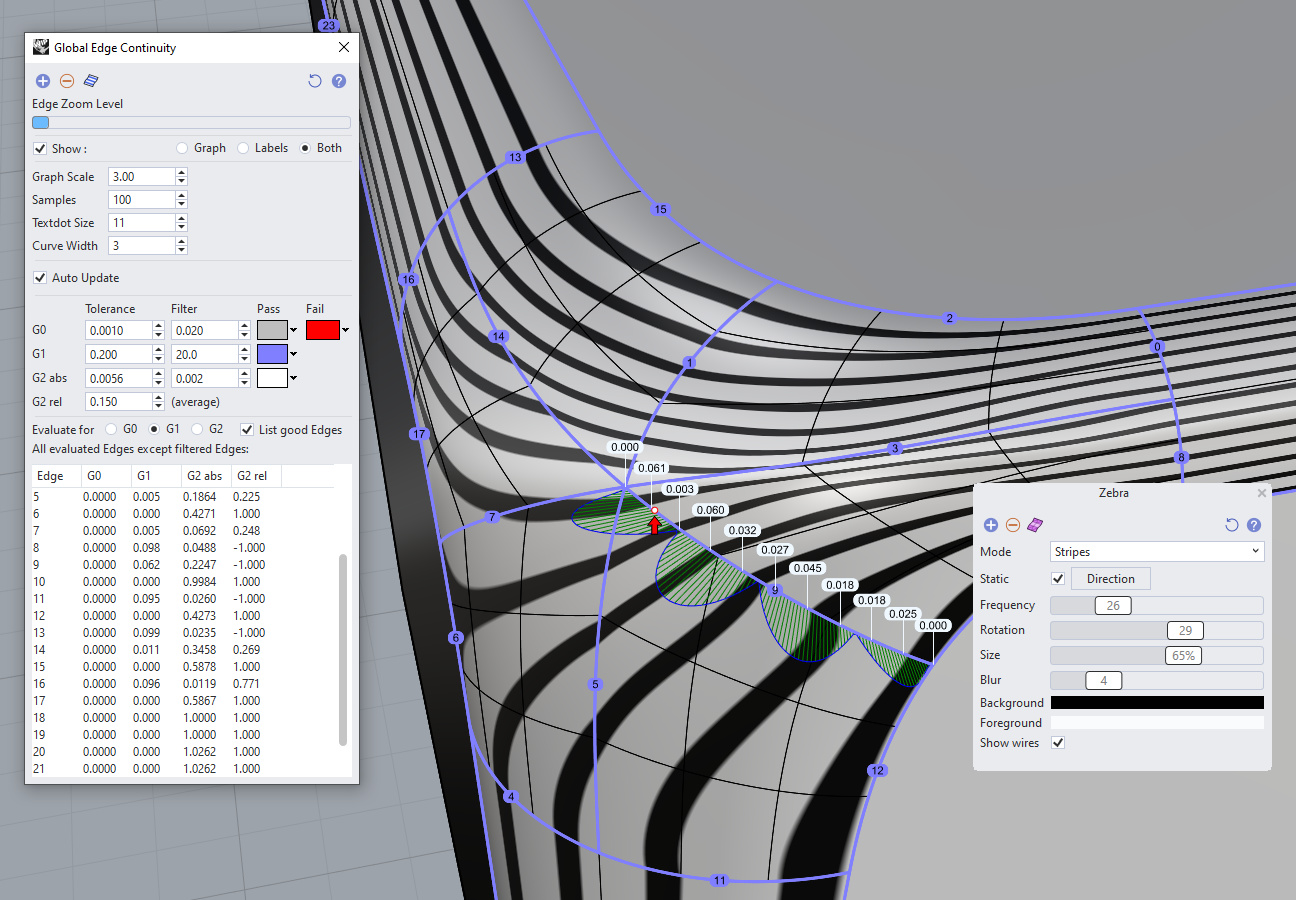
Task: Uncheck the Show wires checkbox
Action: pyautogui.click(x=1058, y=743)
